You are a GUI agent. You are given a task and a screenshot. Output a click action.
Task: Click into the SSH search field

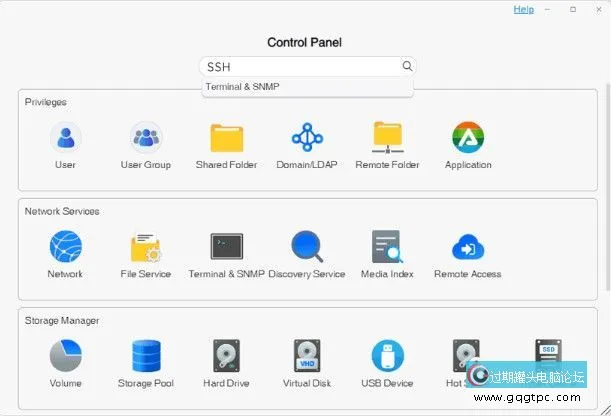299,67
